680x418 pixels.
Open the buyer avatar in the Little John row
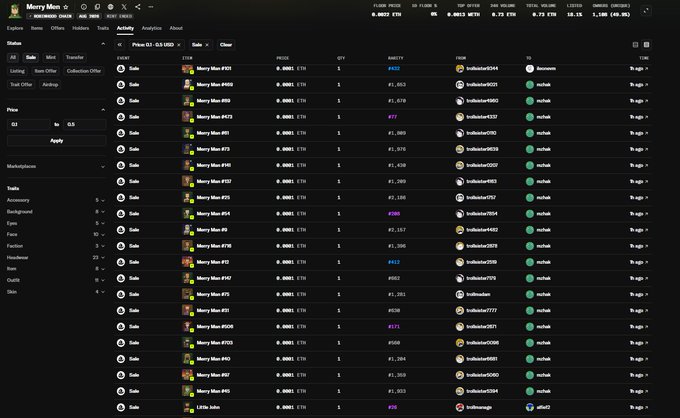(x=530, y=407)
